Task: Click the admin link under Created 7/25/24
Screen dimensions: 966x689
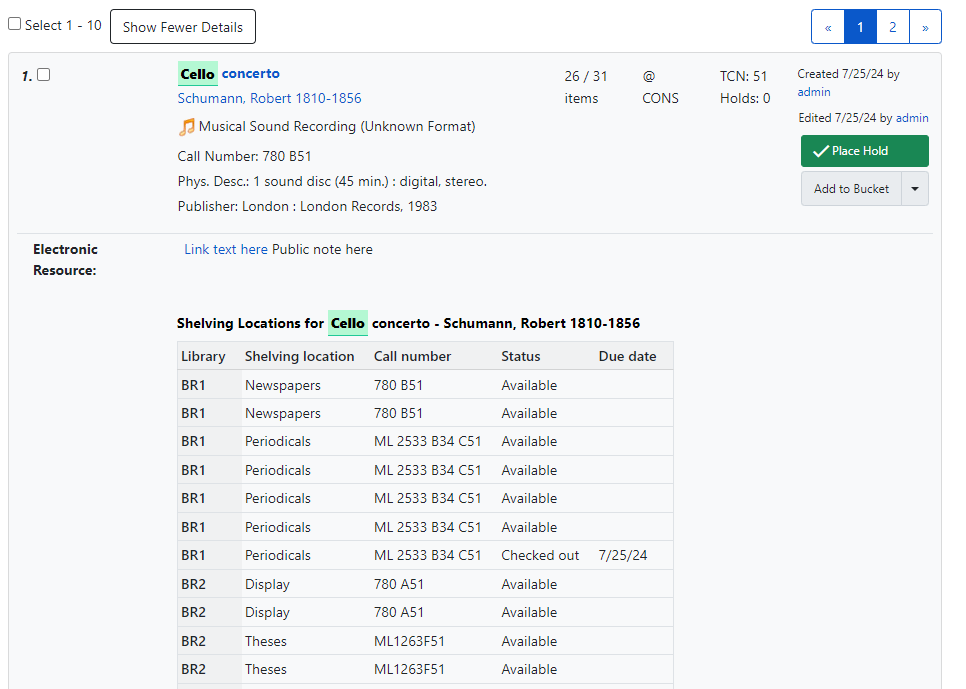Action: pyautogui.click(x=813, y=91)
